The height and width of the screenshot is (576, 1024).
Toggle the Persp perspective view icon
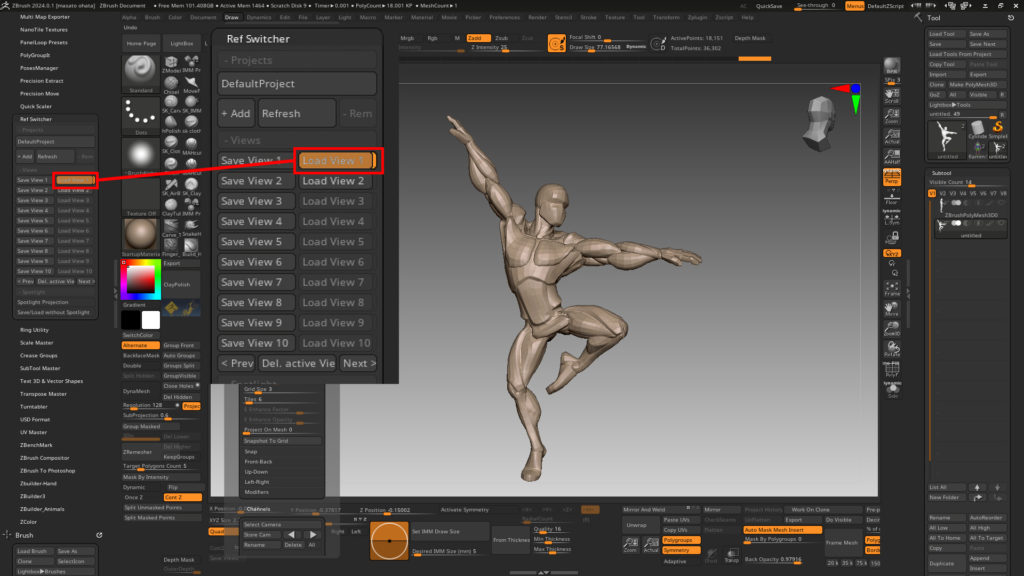(x=892, y=177)
